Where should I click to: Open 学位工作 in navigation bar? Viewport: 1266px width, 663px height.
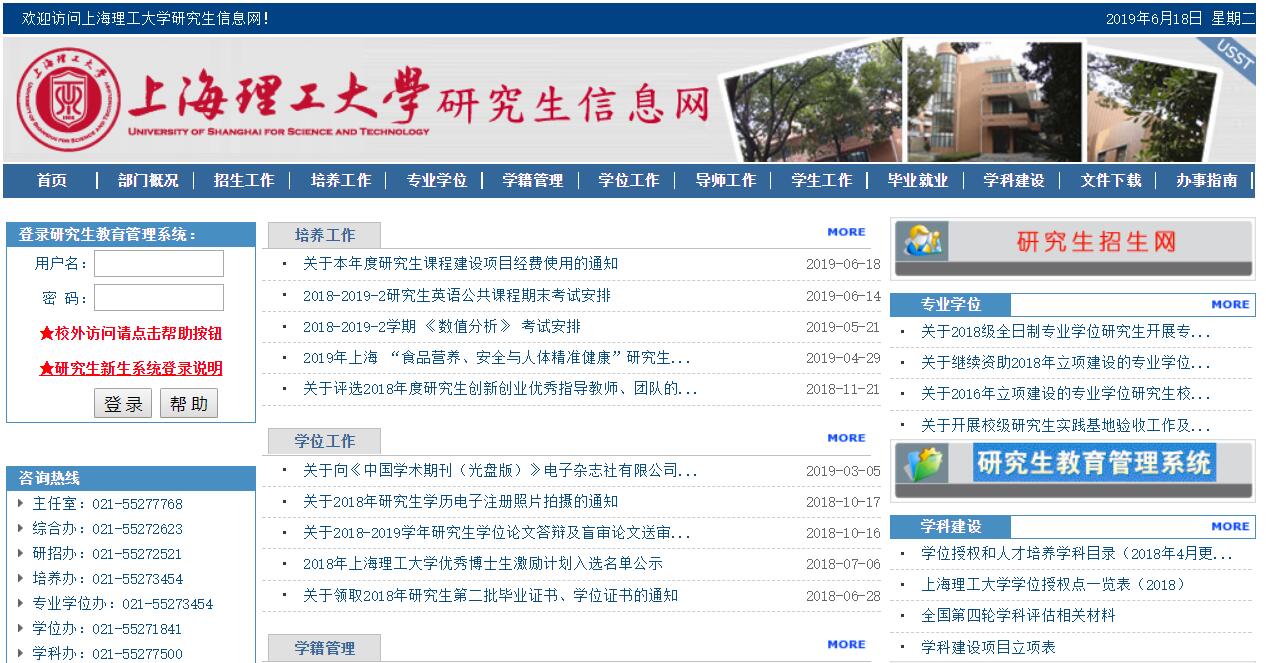[x=629, y=181]
